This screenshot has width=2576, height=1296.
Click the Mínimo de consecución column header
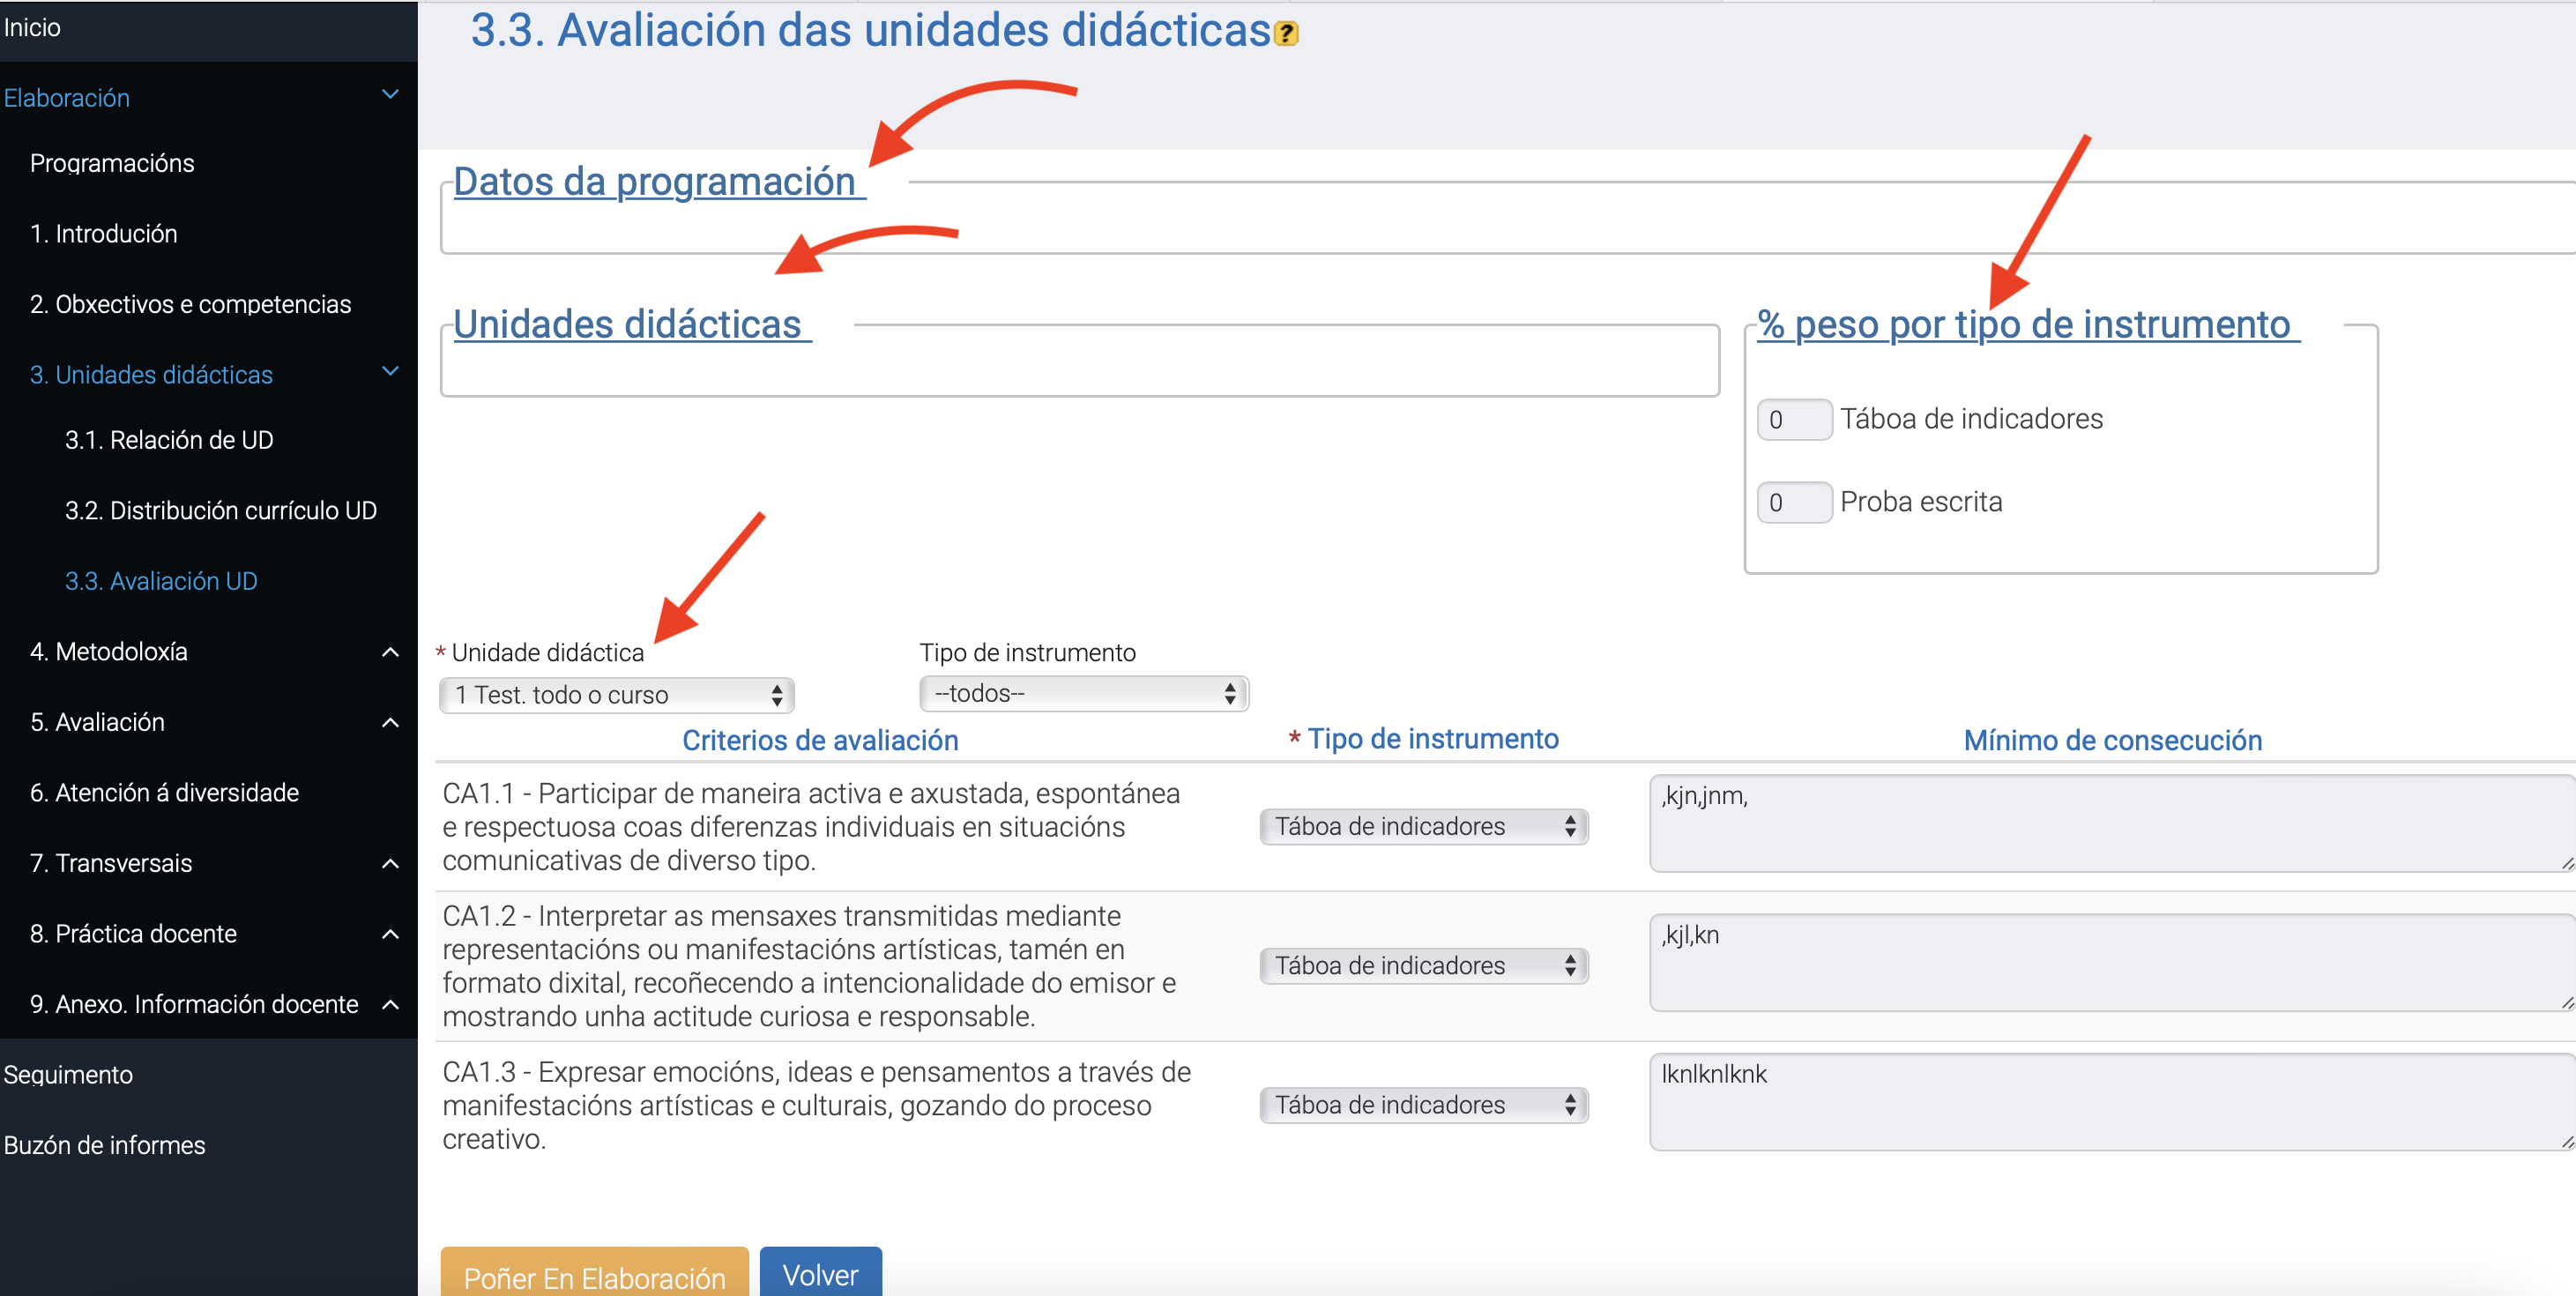(2113, 740)
